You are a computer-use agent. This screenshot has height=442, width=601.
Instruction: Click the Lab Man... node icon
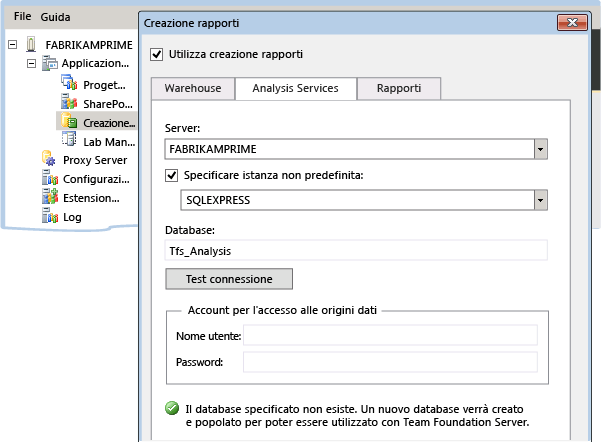coord(69,141)
